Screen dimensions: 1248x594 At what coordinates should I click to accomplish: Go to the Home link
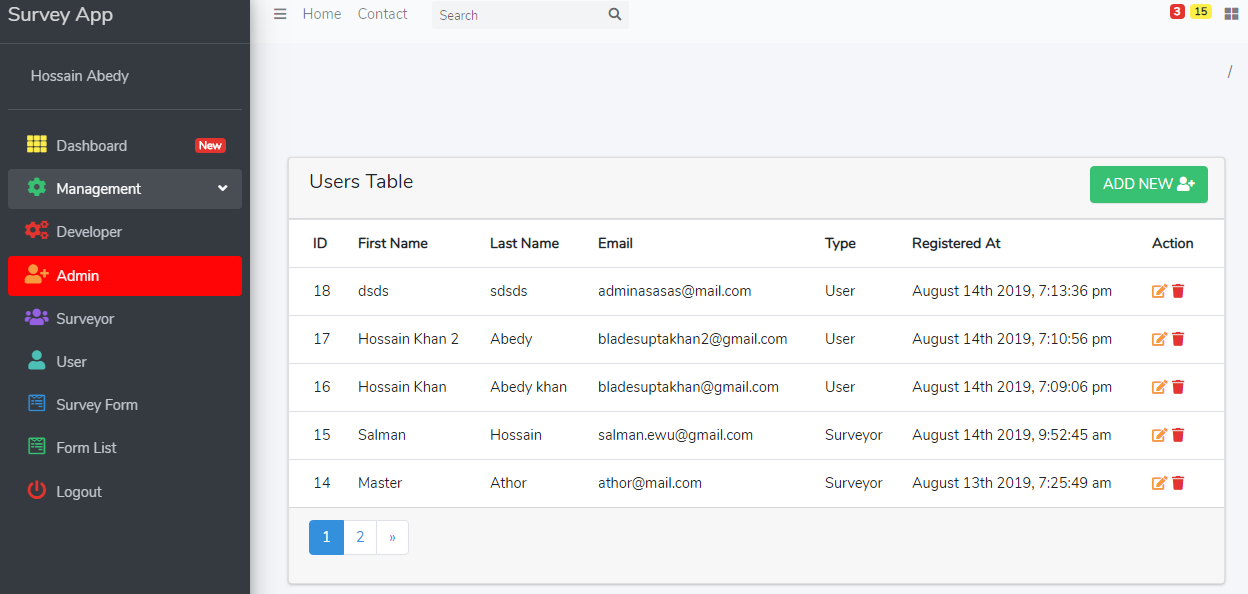pyautogui.click(x=322, y=14)
